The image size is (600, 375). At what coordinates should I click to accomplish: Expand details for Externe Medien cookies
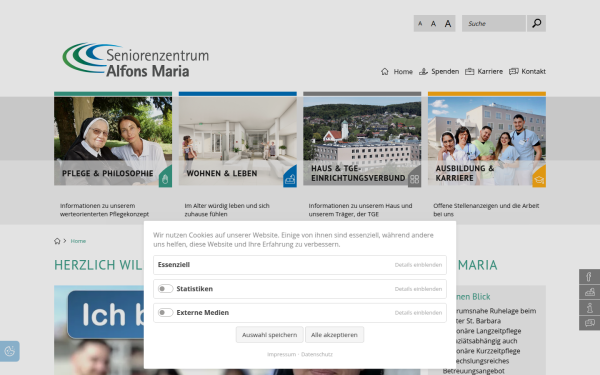[x=418, y=313]
